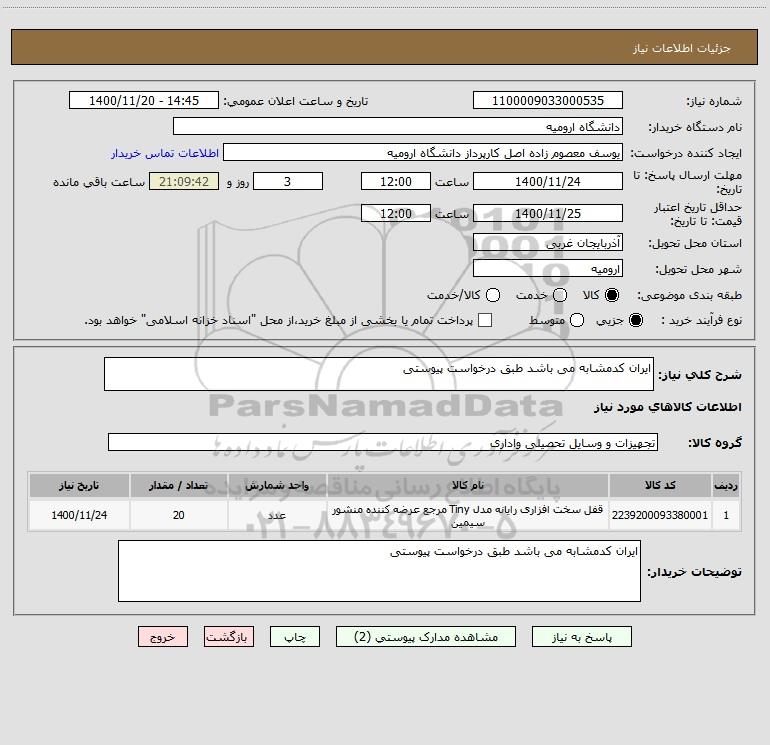Click the ردیف column header

tap(726, 485)
